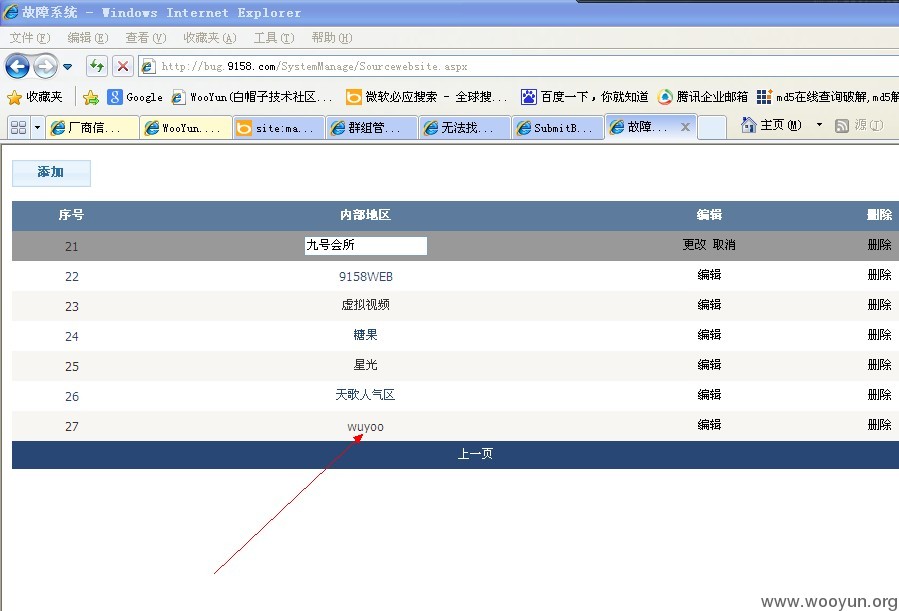899x611 pixels.
Task: Delete row 27 wuyoo
Action: pos(880,425)
